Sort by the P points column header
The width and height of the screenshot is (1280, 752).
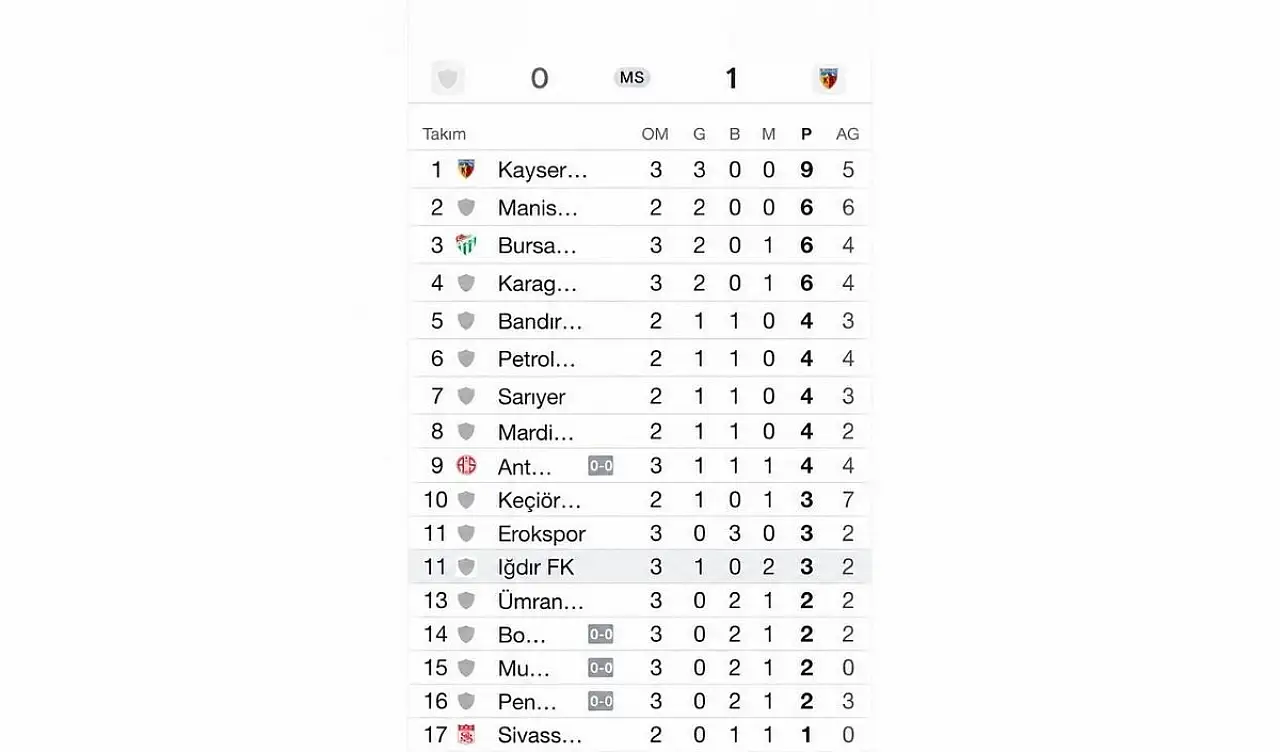tap(807, 134)
